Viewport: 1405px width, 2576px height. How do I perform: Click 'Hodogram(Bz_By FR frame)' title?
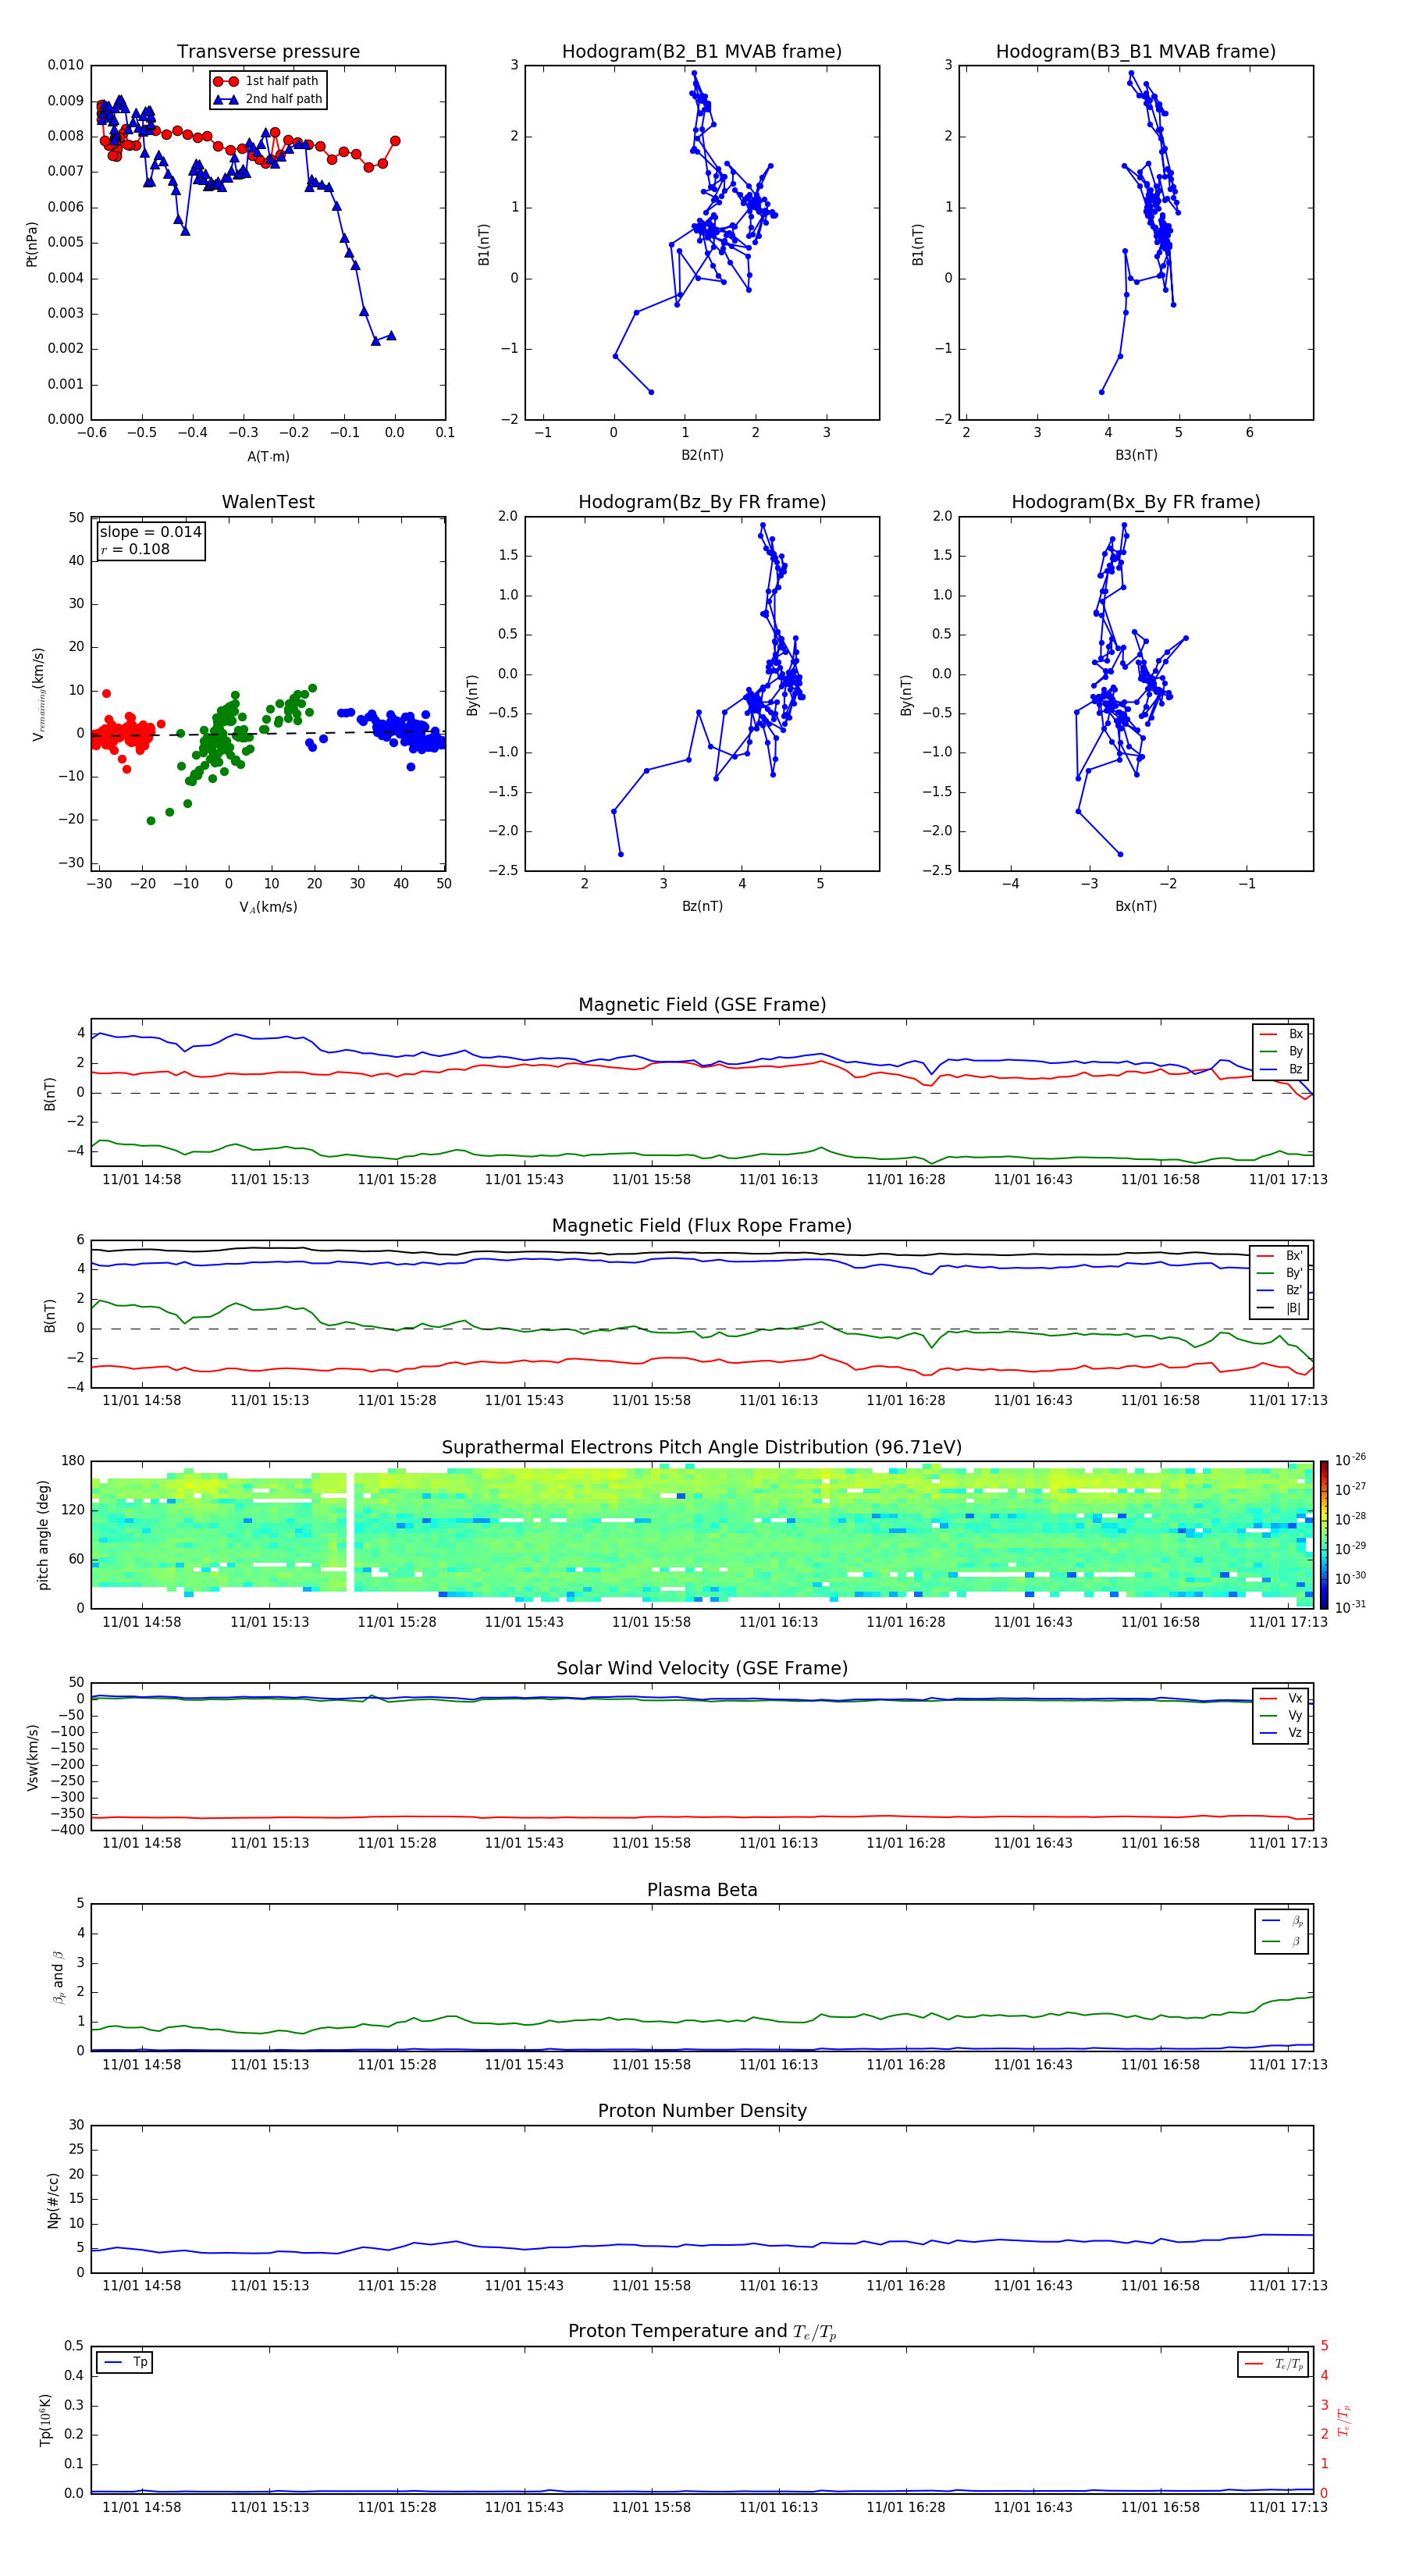click(x=702, y=502)
